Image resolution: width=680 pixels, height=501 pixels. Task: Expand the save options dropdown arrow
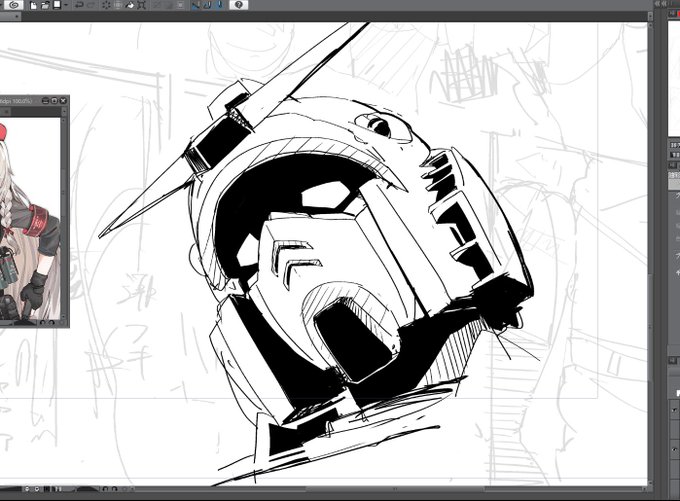pos(66,5)
